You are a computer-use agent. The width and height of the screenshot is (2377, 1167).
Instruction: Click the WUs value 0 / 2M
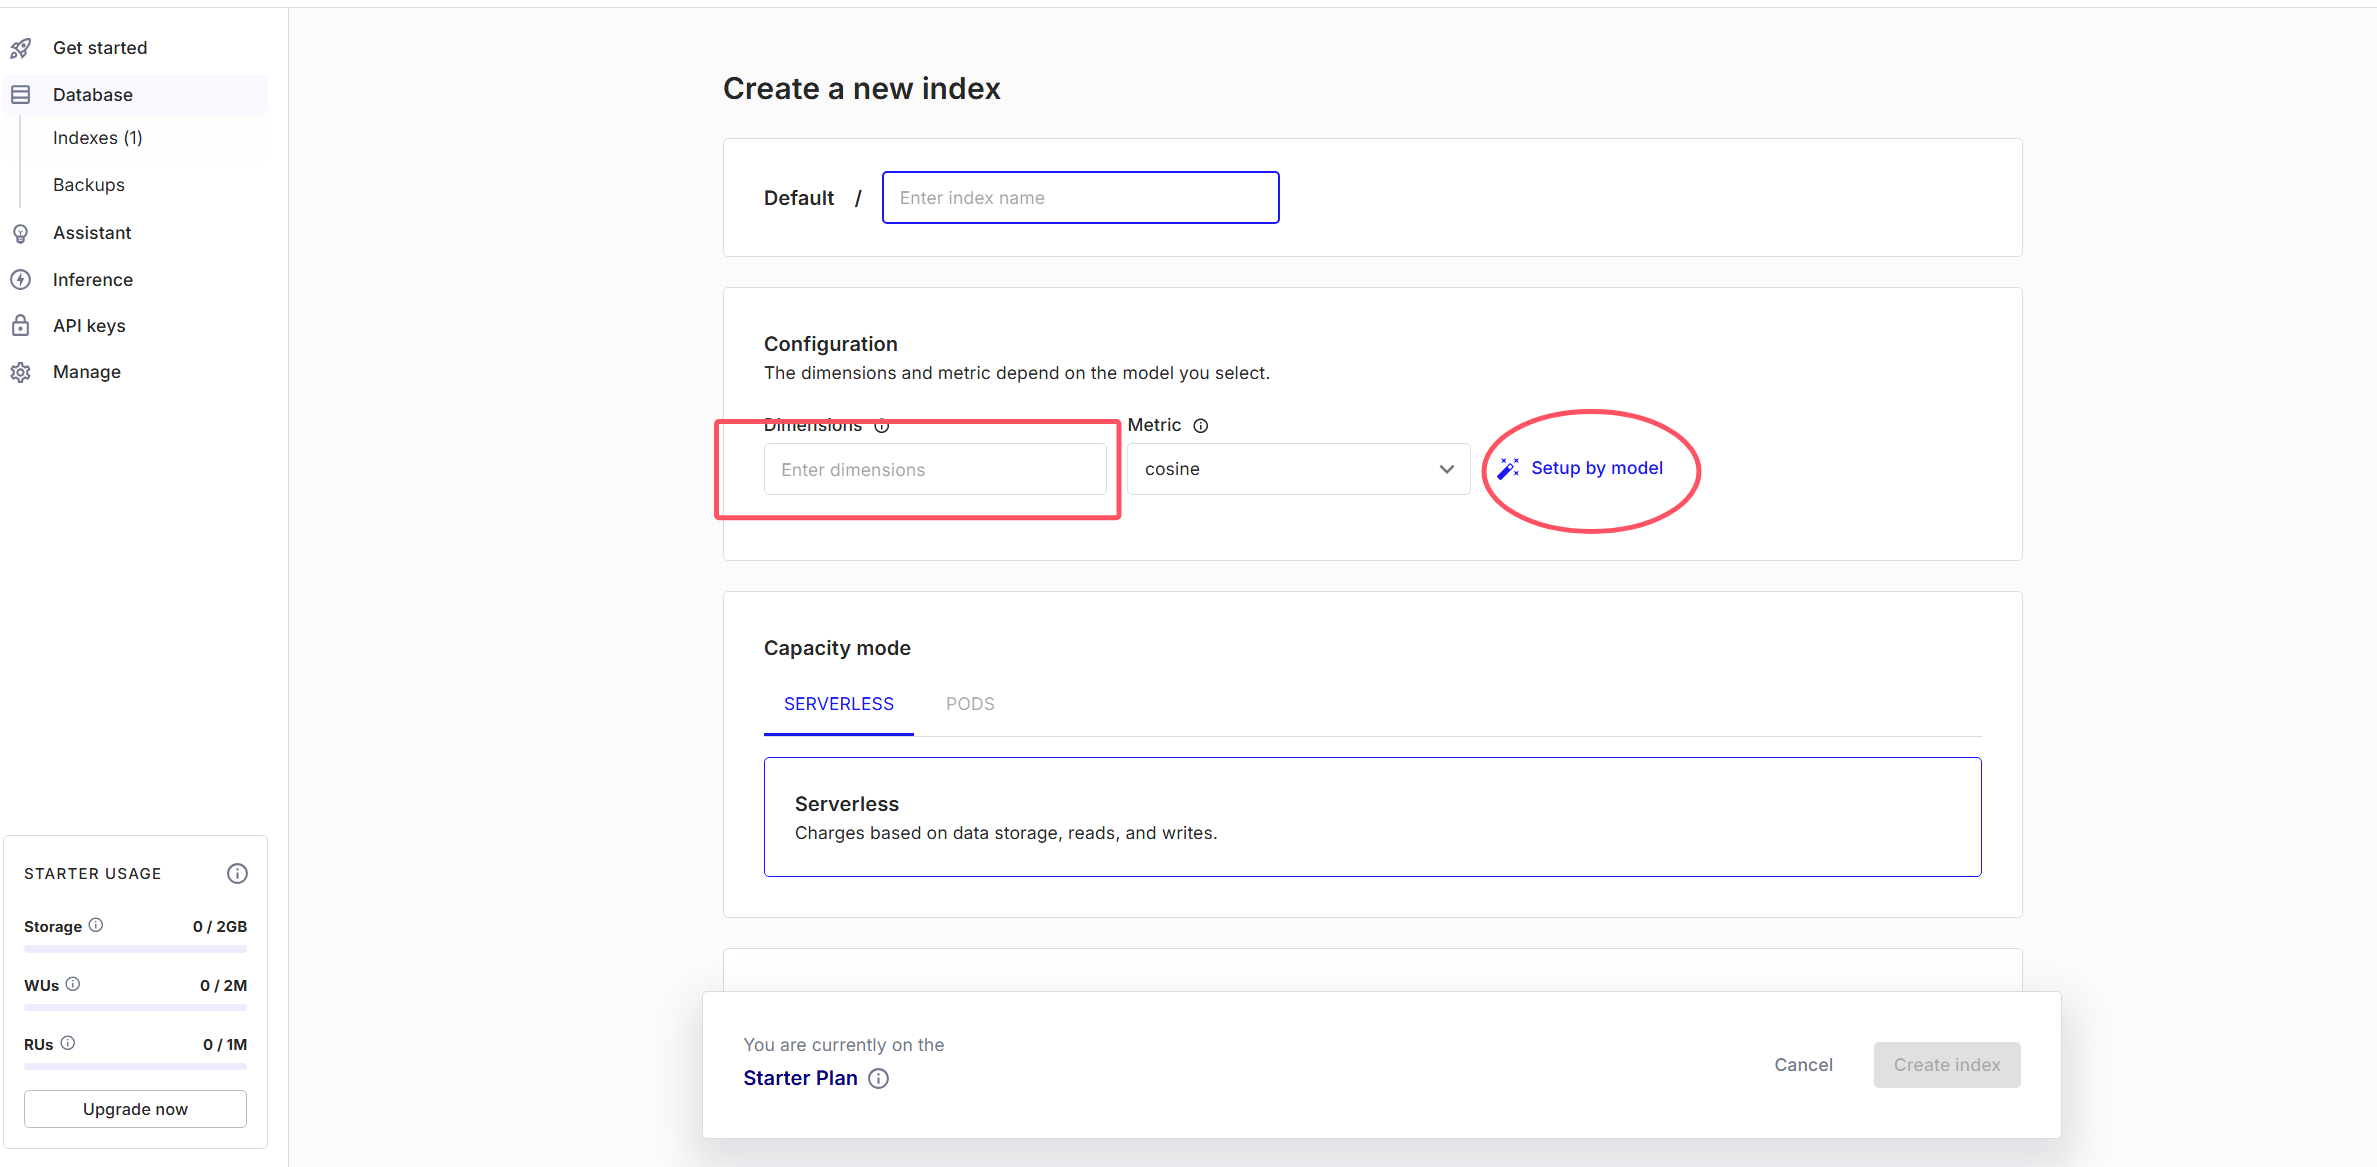tap(224, 986)
